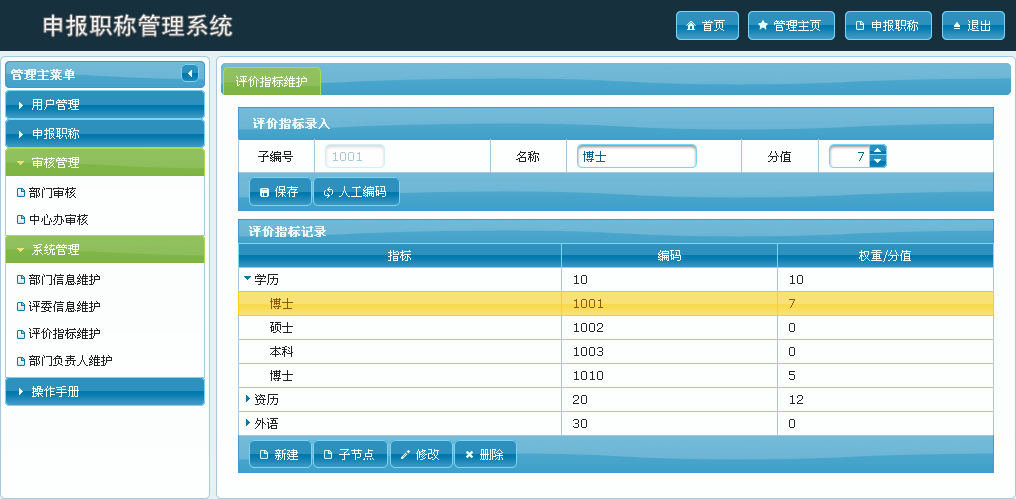Expand the 操作手册 menu section
The image size is (1016, 499).
105,391
